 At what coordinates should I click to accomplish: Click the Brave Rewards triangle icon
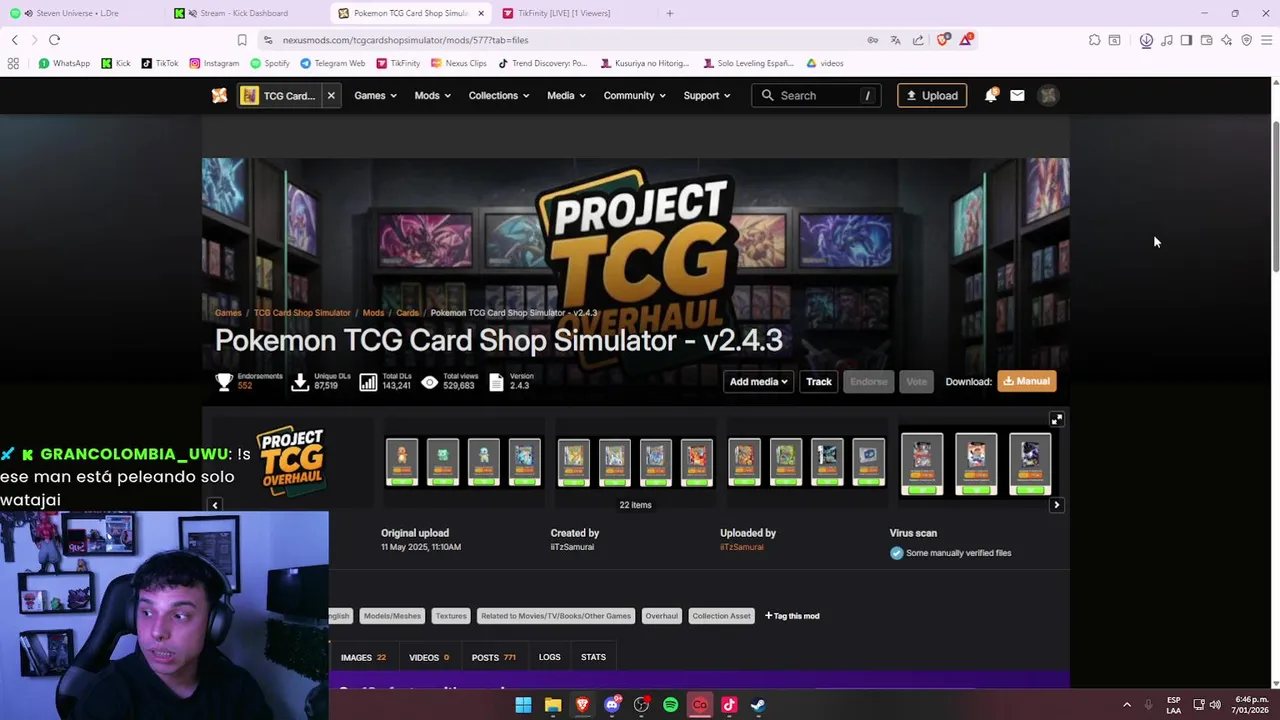pyautogui.click(x=966, y=40)
